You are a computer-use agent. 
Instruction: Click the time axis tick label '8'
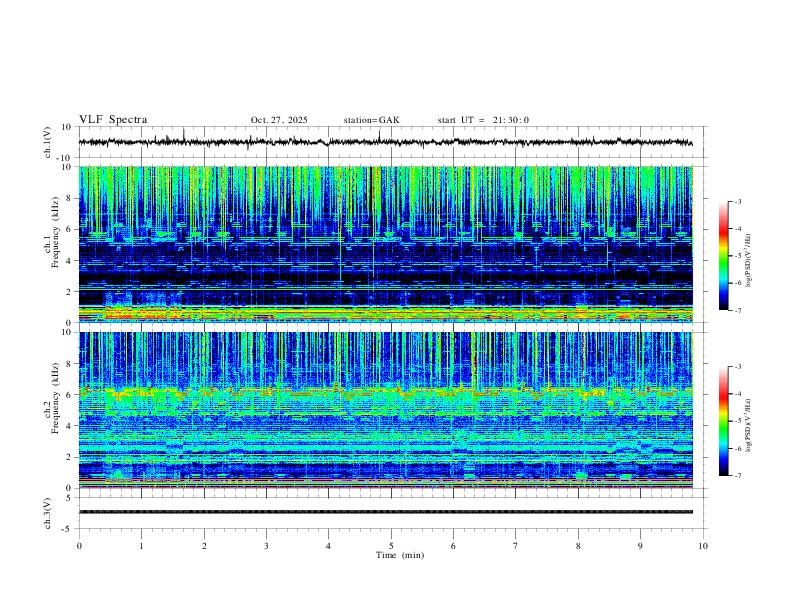[x=578, y=546]
